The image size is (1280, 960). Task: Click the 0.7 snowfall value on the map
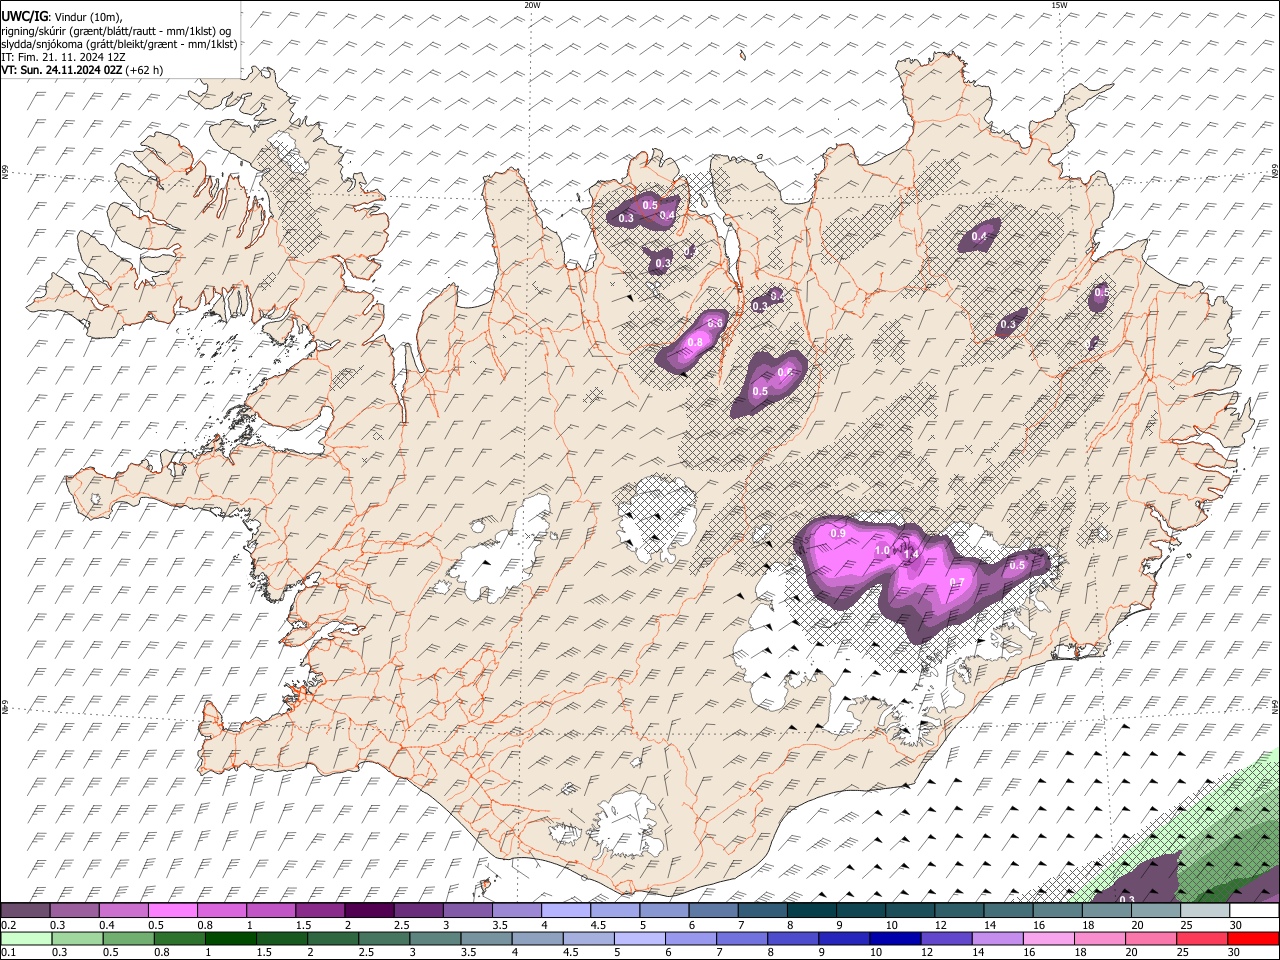(x=956, y=583)
